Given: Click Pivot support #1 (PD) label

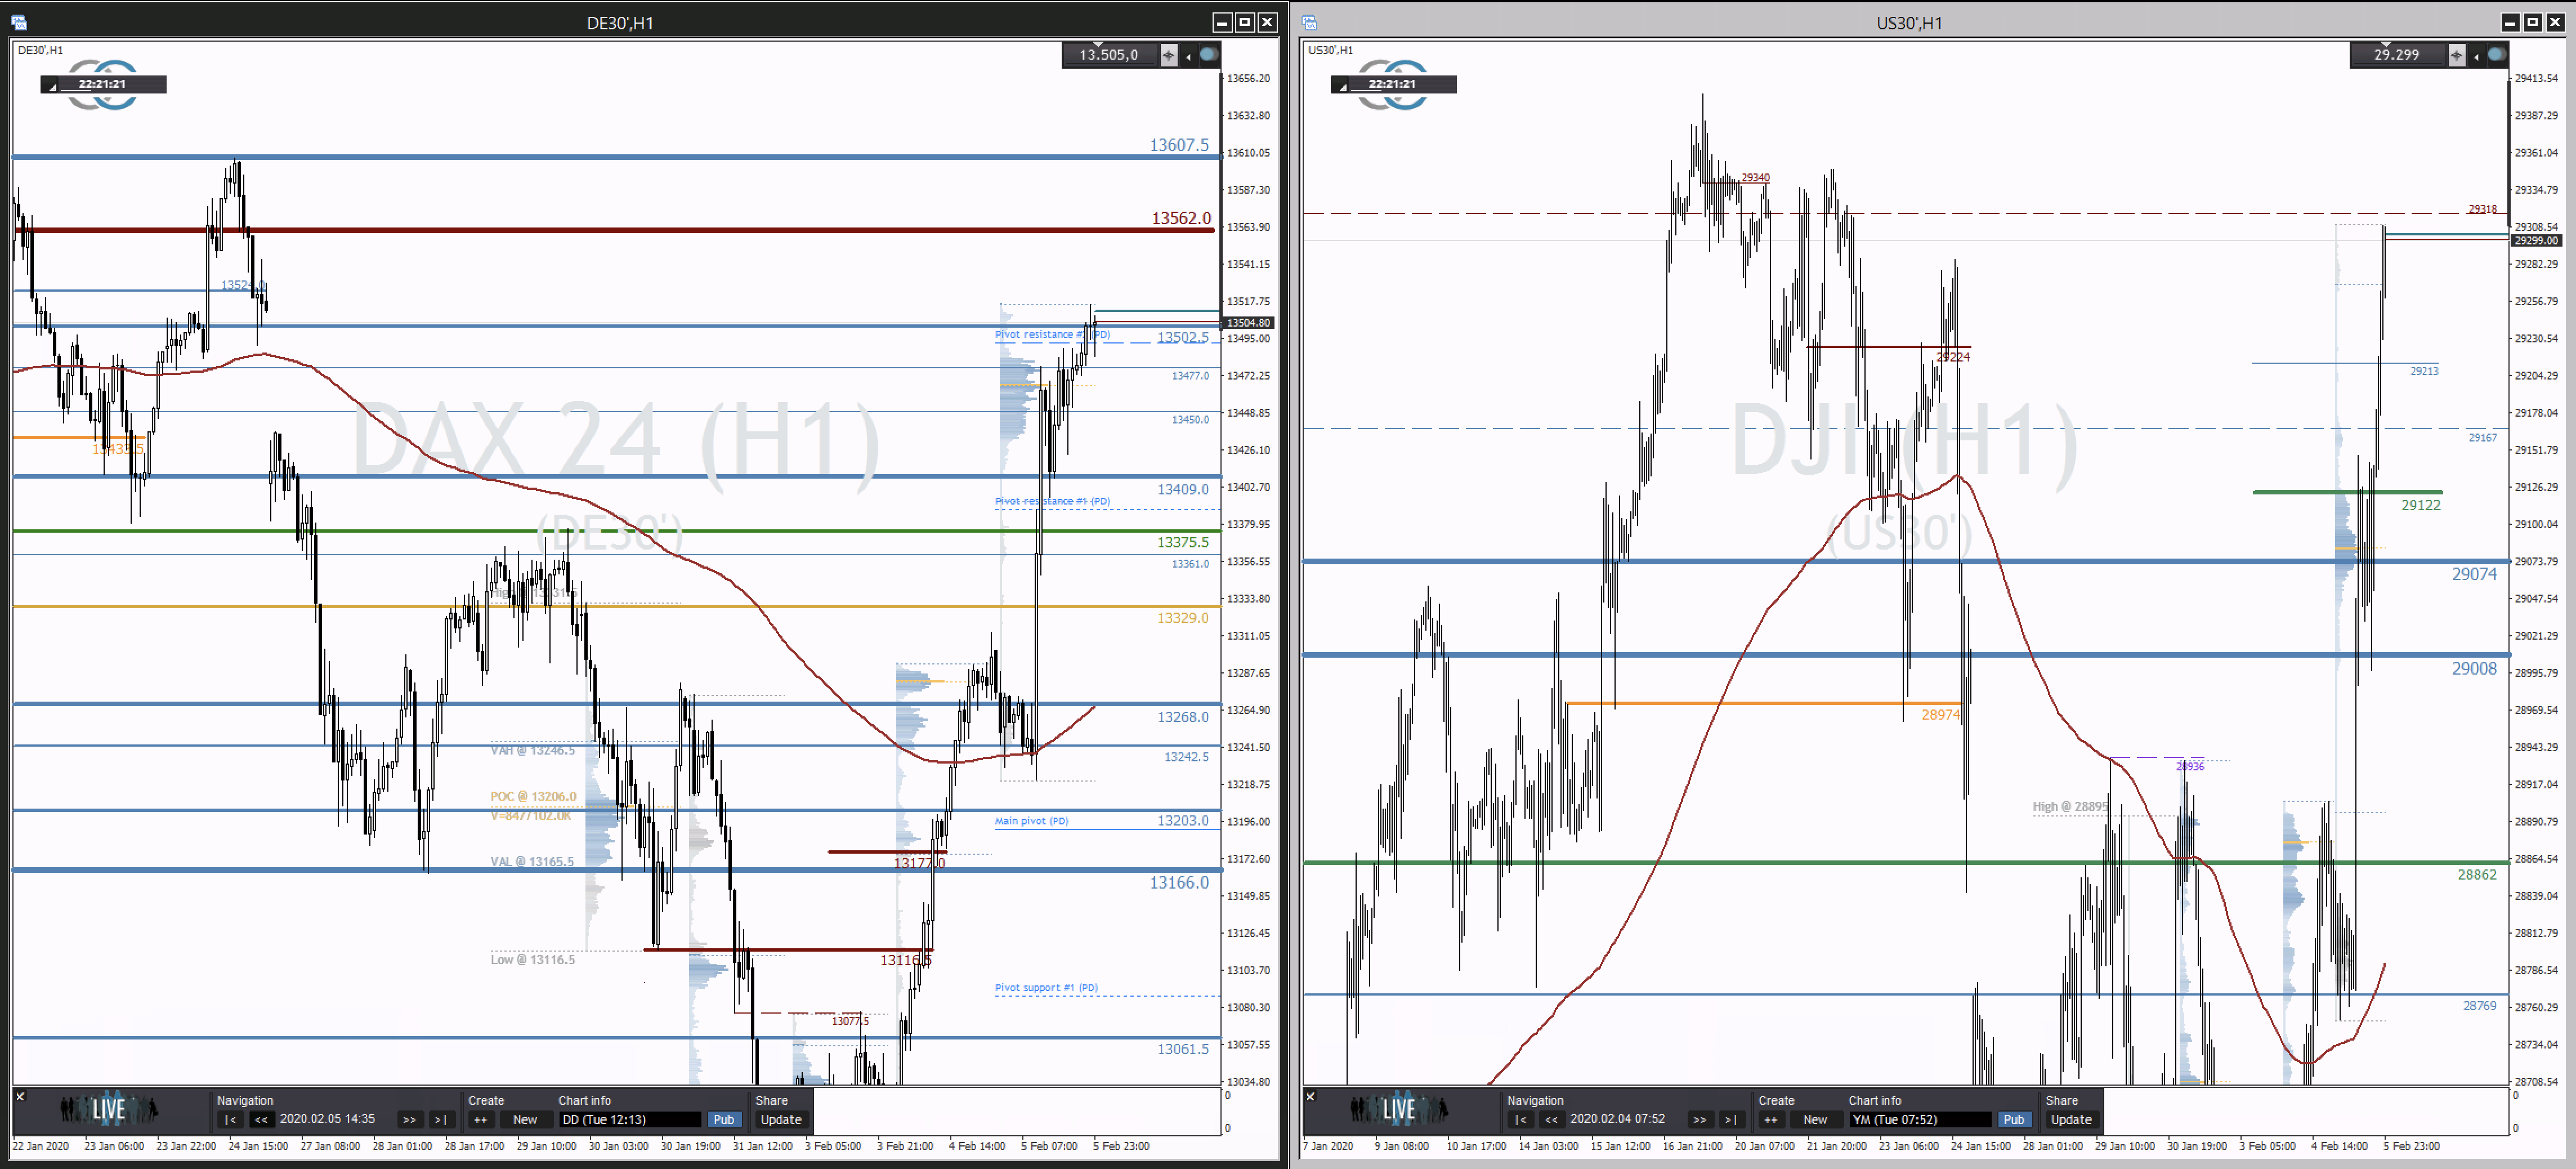Looking at the screenshot, I should (1046, 987).
